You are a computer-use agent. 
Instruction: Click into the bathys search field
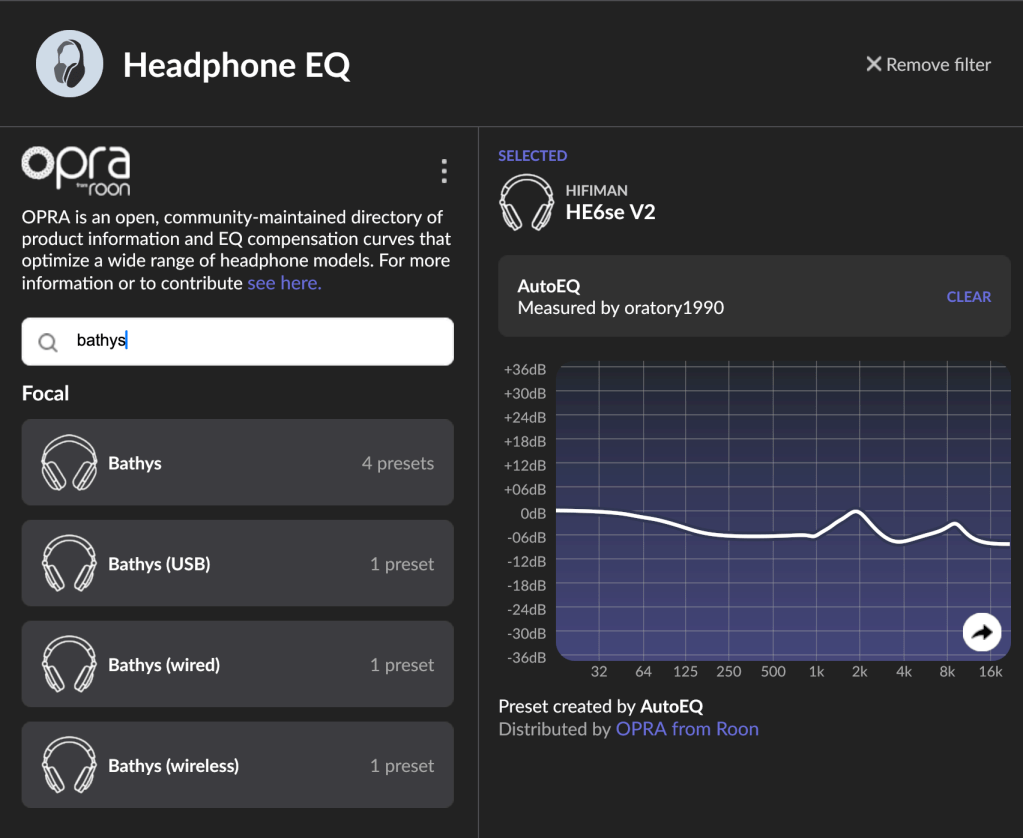click(x=260, y=341)
